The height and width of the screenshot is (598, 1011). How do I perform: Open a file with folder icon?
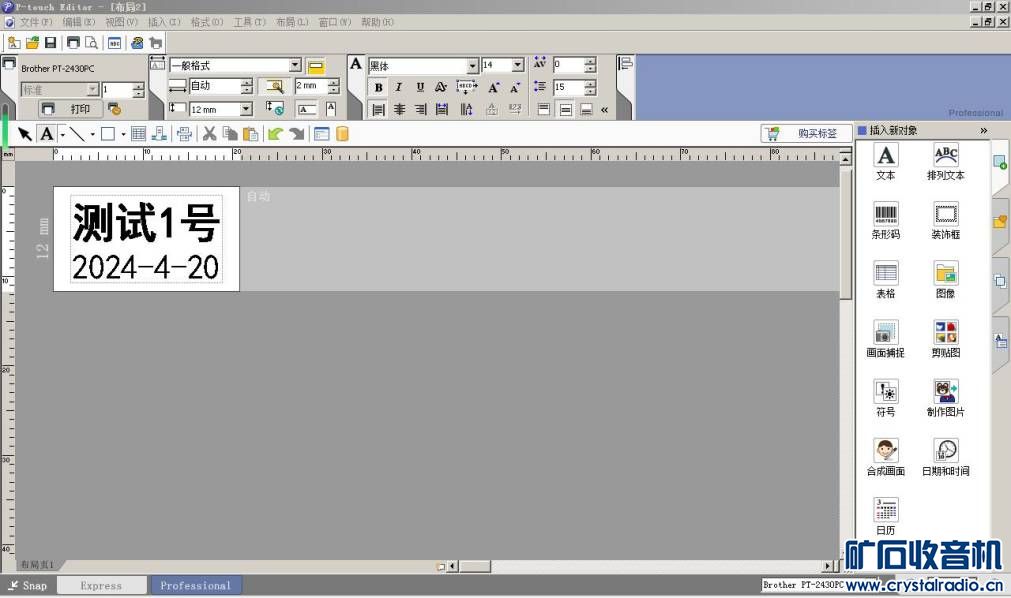coord(32,43)
